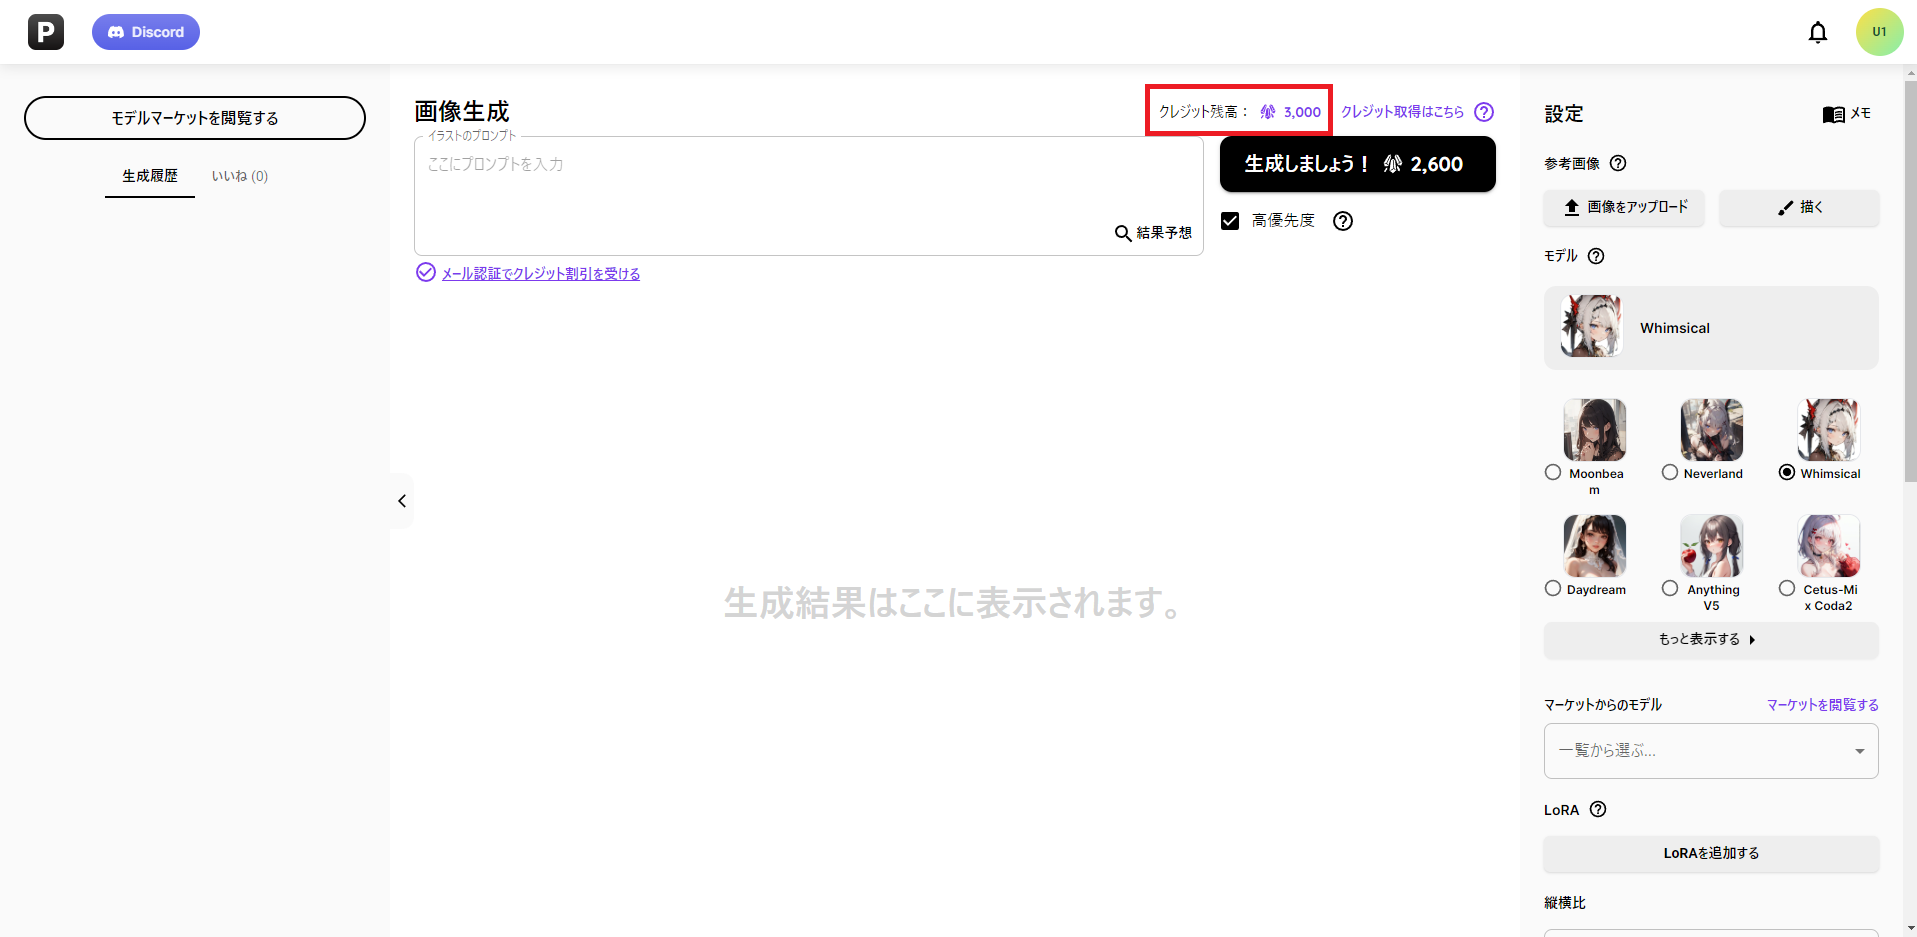Select the Anything V5 radio button
Screen dimensions: 1917x937
pos(1670,588)
